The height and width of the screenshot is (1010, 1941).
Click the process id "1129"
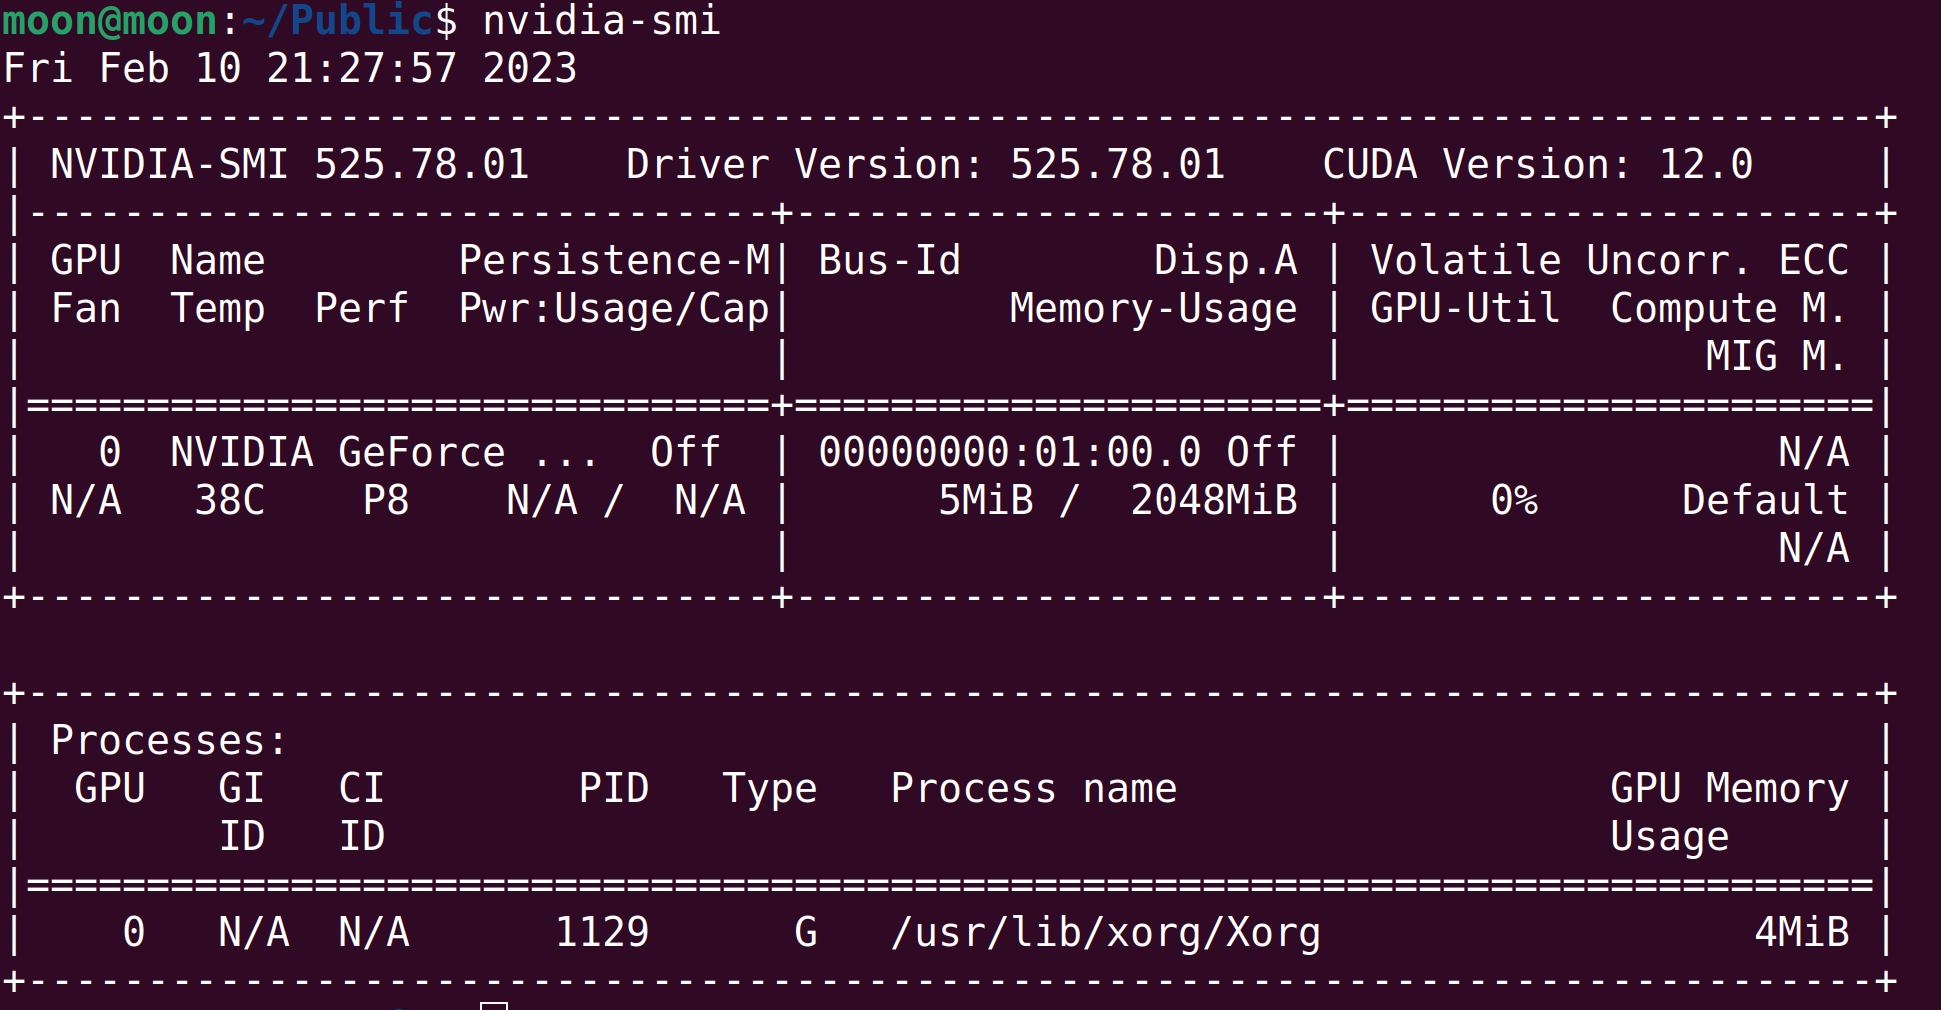(602, 932)
